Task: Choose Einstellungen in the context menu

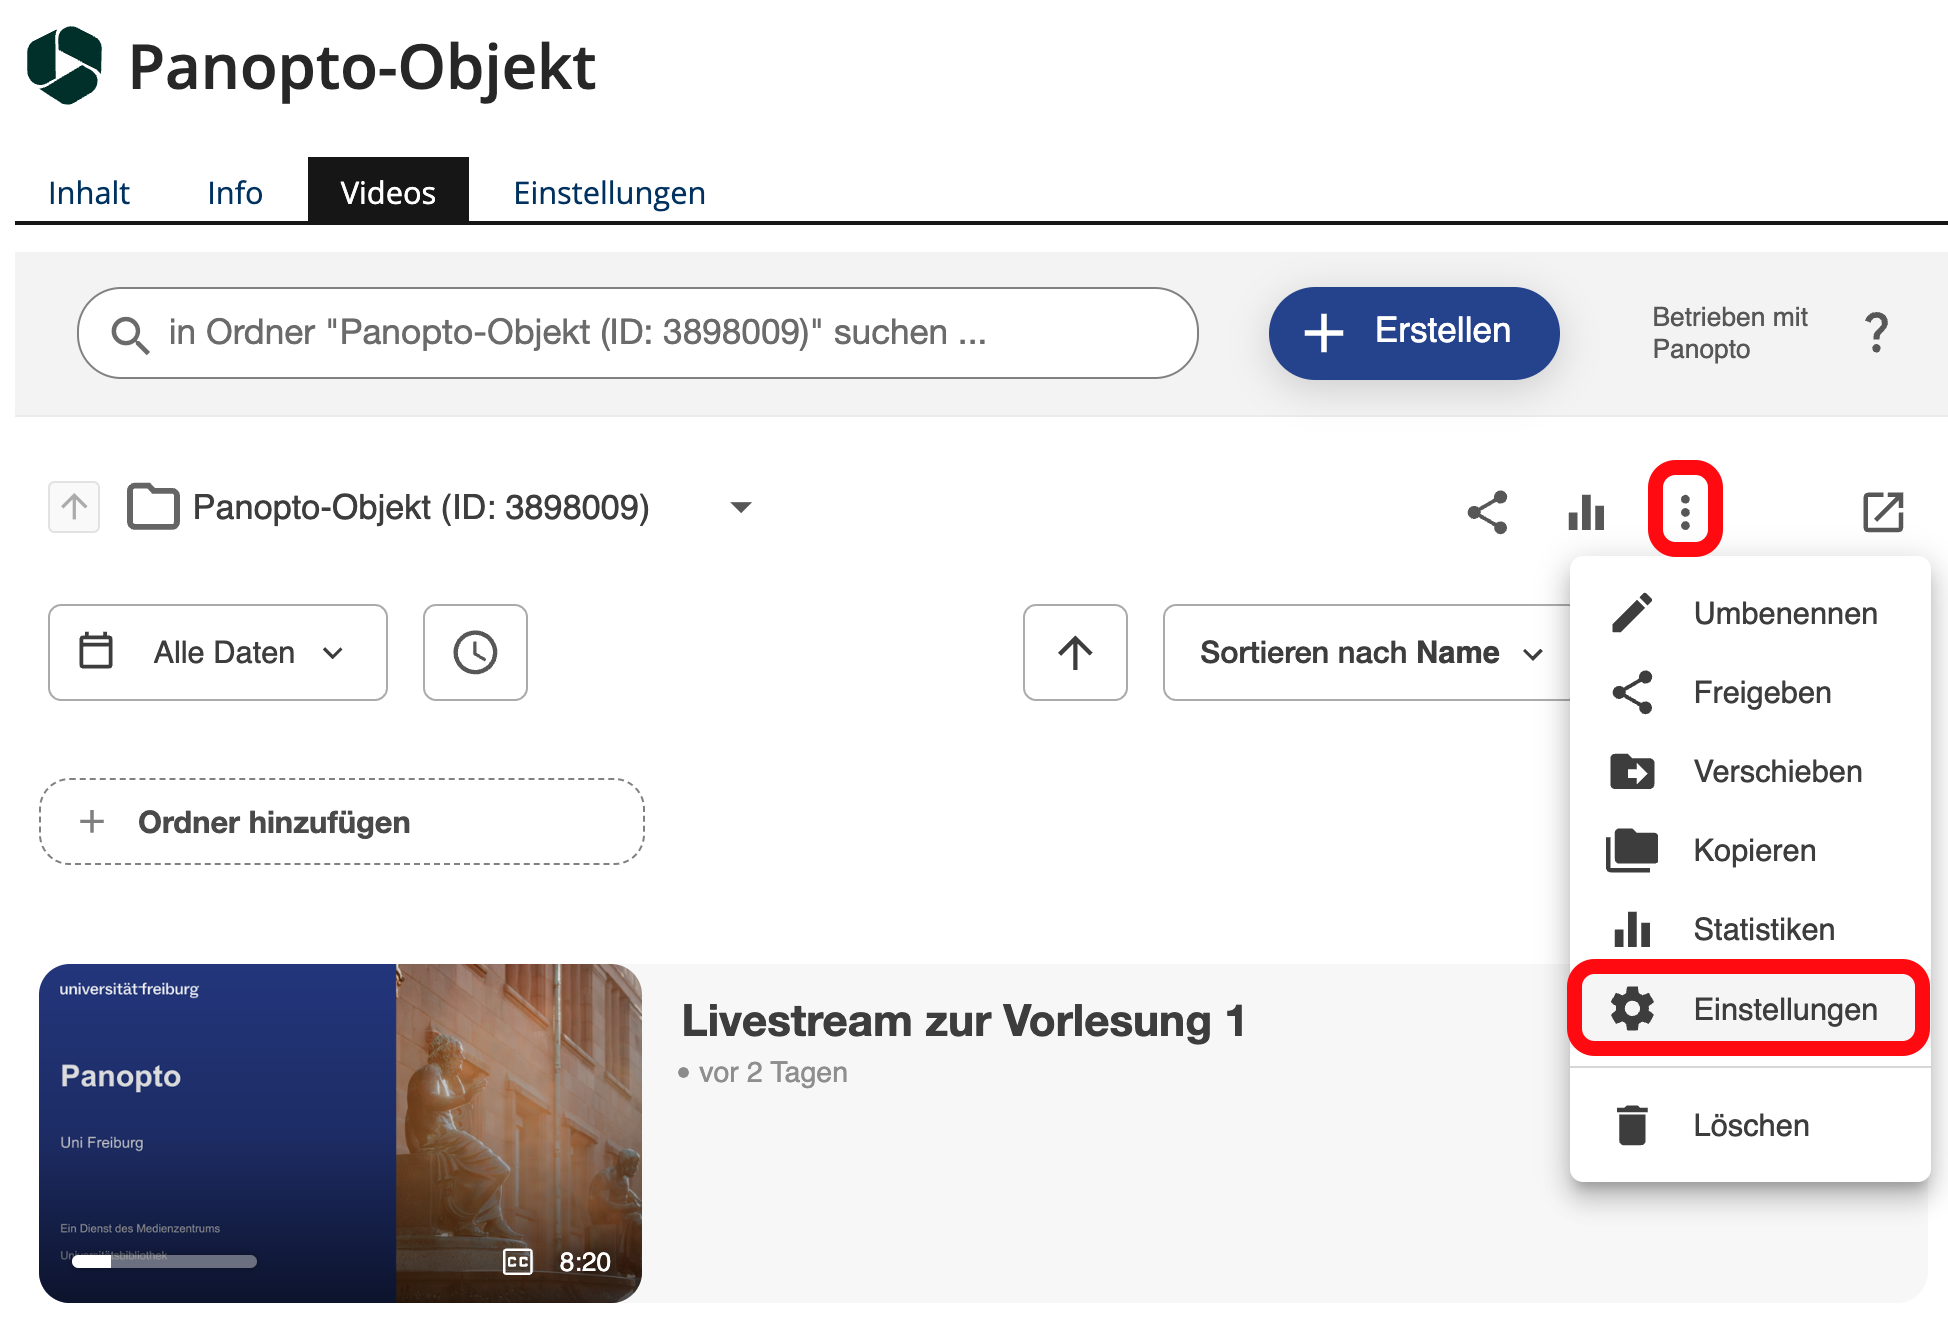Action: click(x=1750, y=1008)
